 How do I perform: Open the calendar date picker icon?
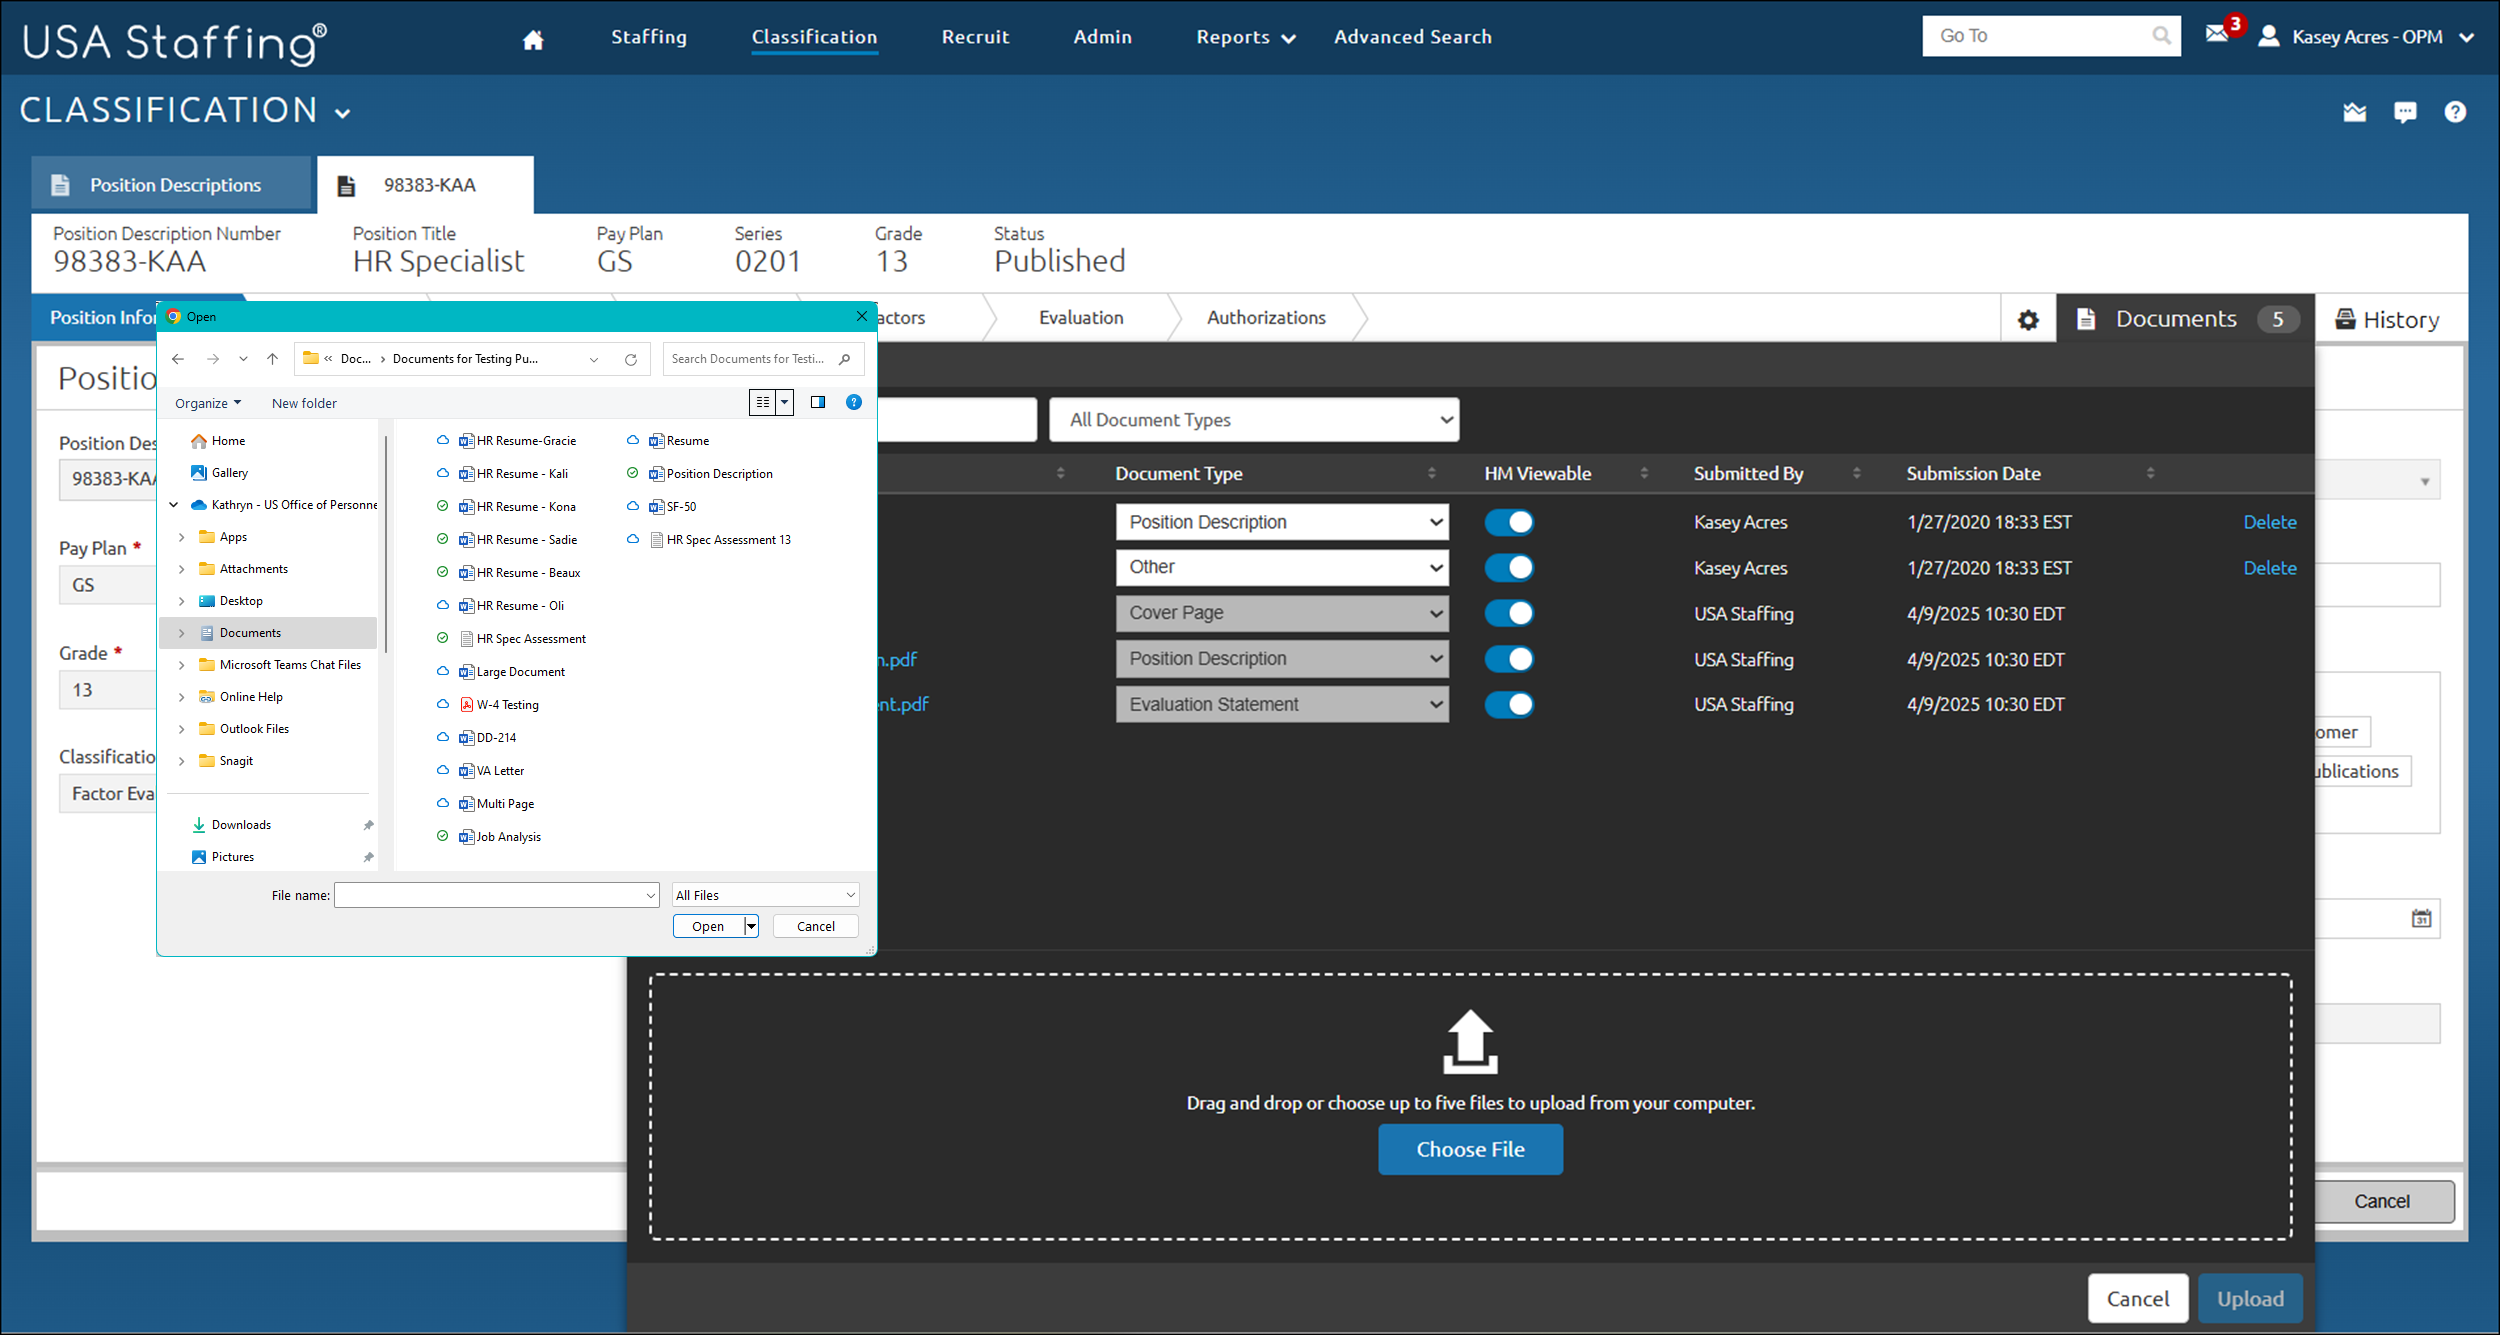pos(2421,918)
